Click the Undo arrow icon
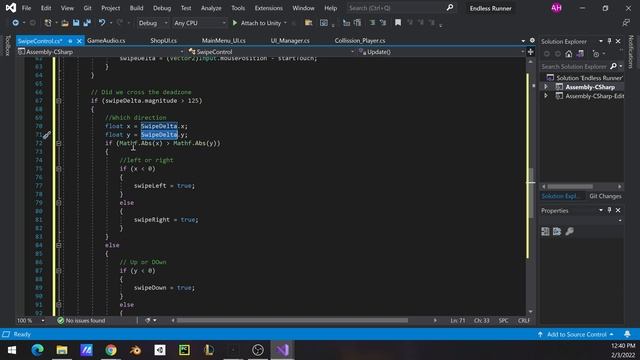This screenshot has height=360, width=640. [x=102, y=23]
